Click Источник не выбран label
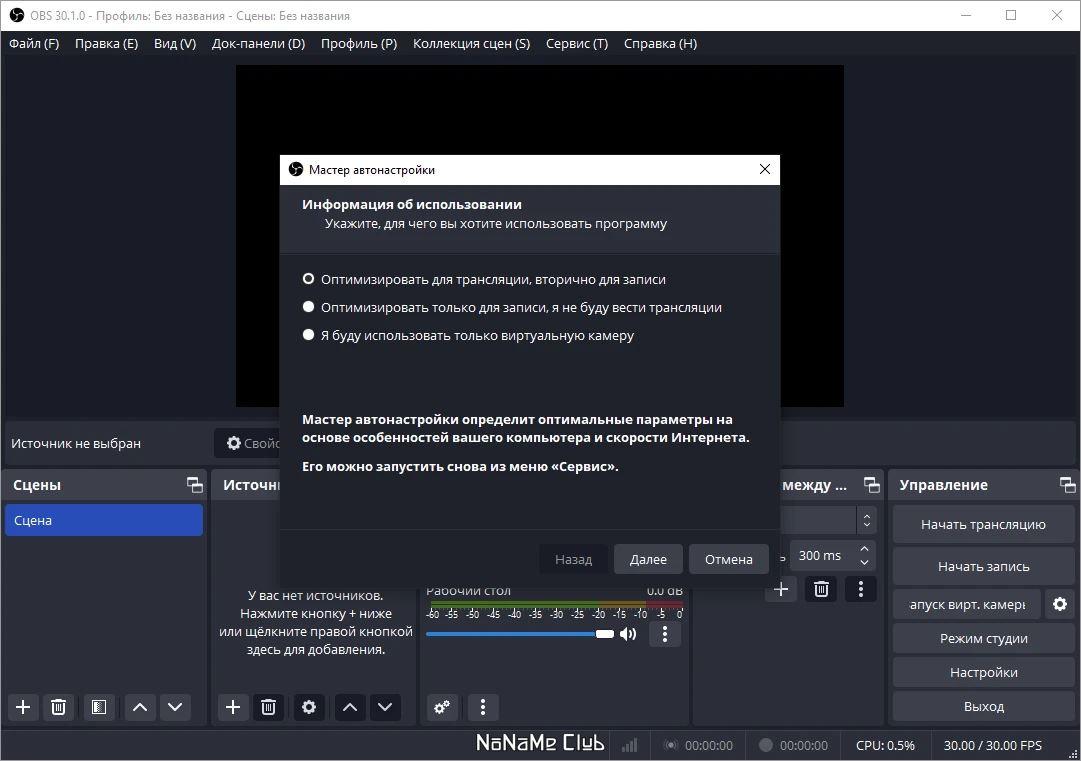The image size is (1081, 761). [76, 443]
